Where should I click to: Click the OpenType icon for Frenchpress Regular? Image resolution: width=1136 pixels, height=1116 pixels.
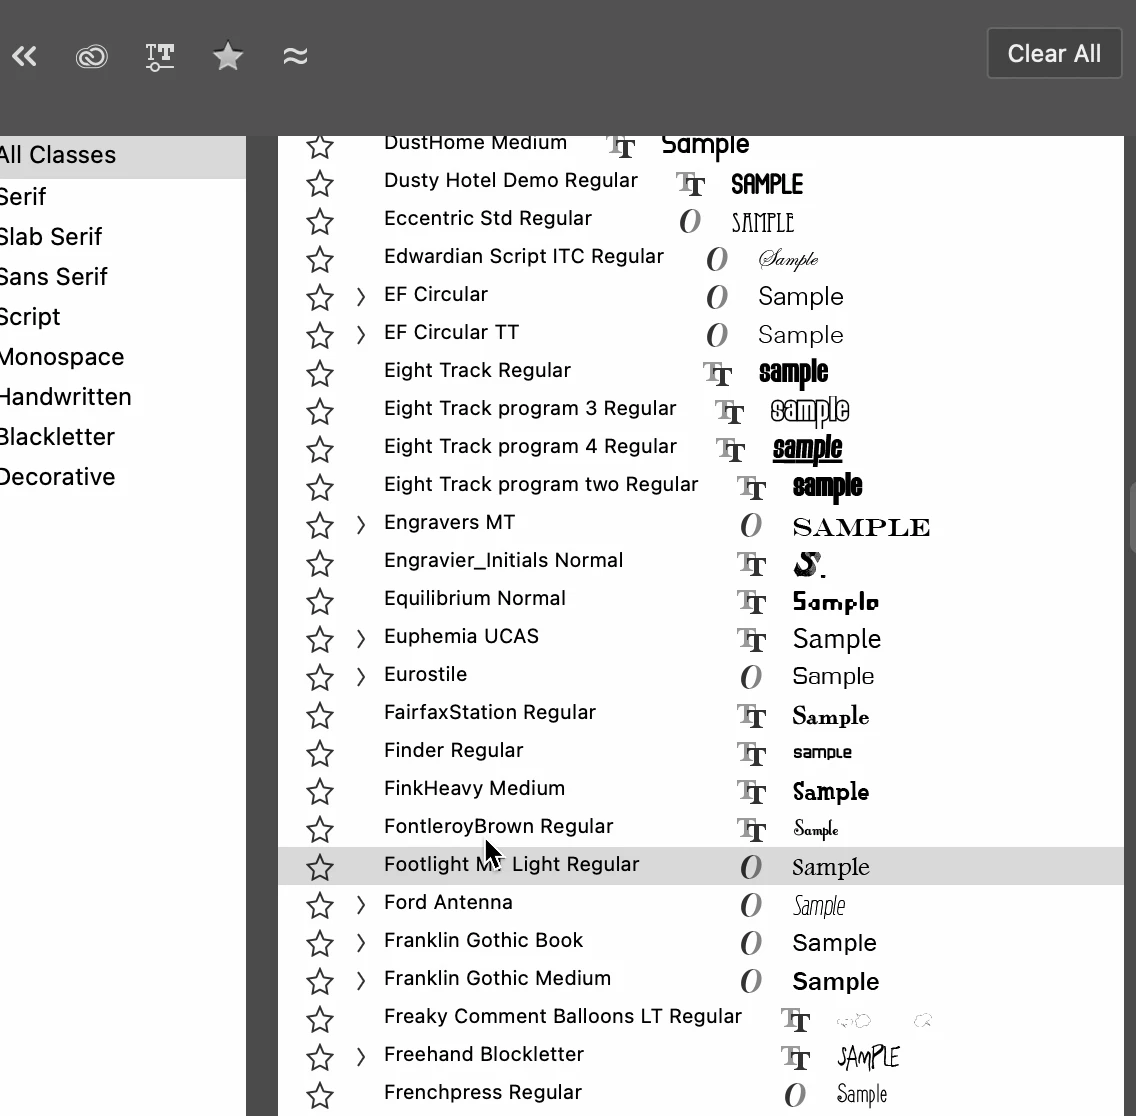click(x=794, y=1095)
